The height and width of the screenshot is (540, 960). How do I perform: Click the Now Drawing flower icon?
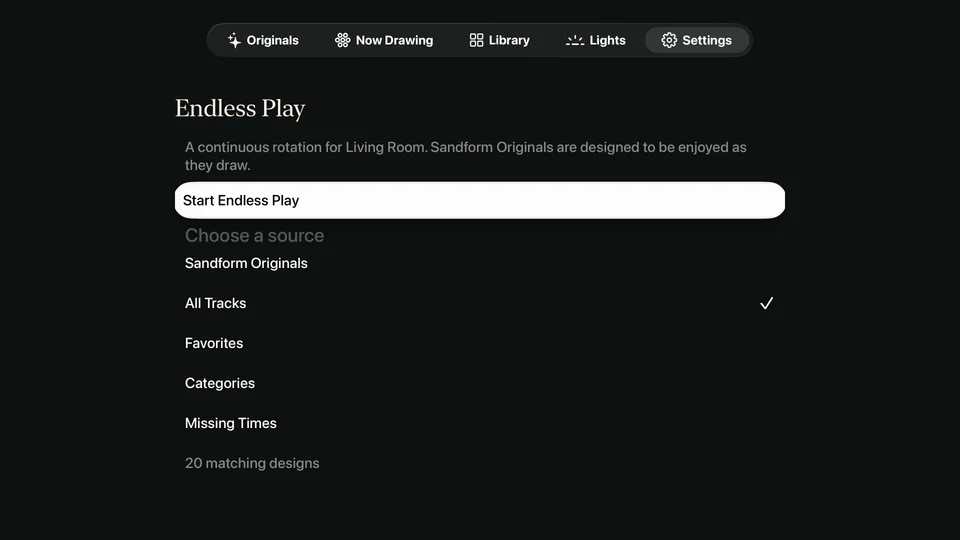tap(342, 40)
